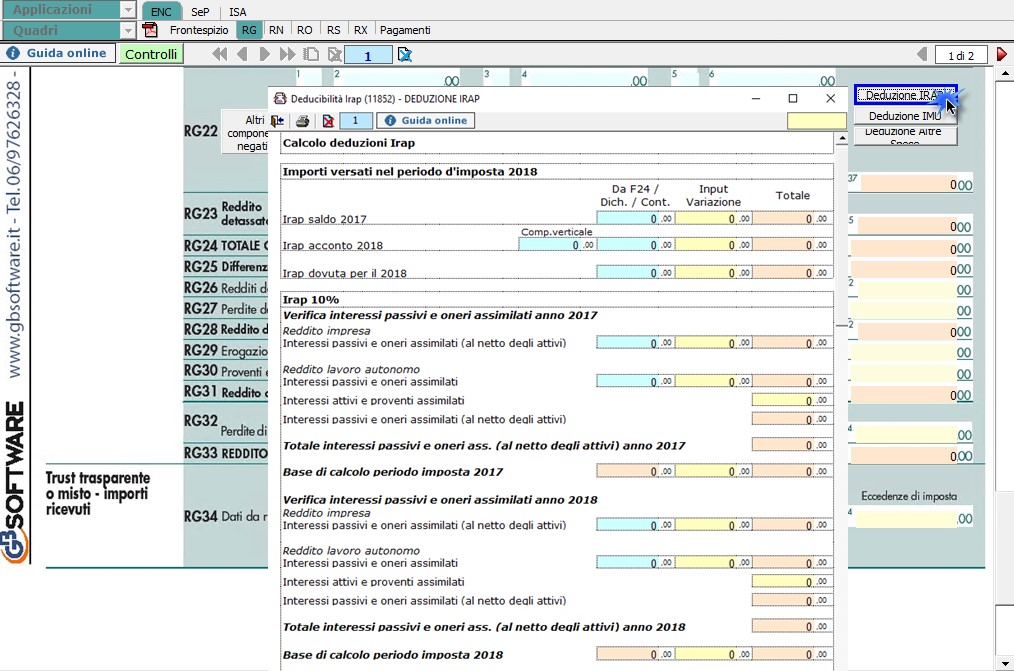1014x671 pixels.
Task: Go to previous page with gray arrow beside '1 di 2'
Action: point(922,54)
